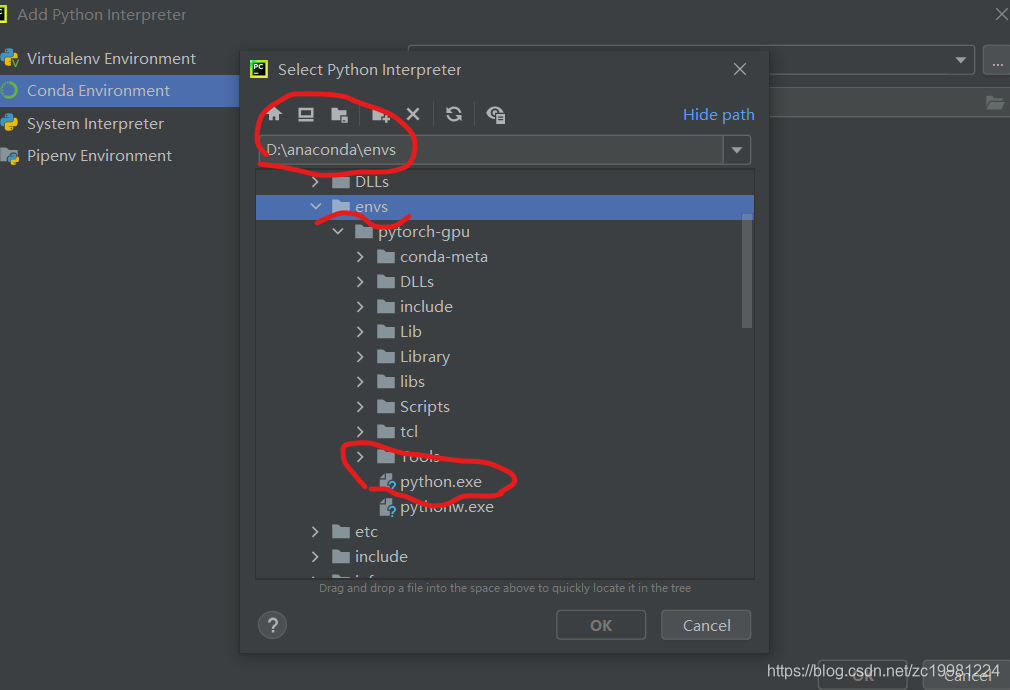Expand the libs folder

(x=360, y=381)
